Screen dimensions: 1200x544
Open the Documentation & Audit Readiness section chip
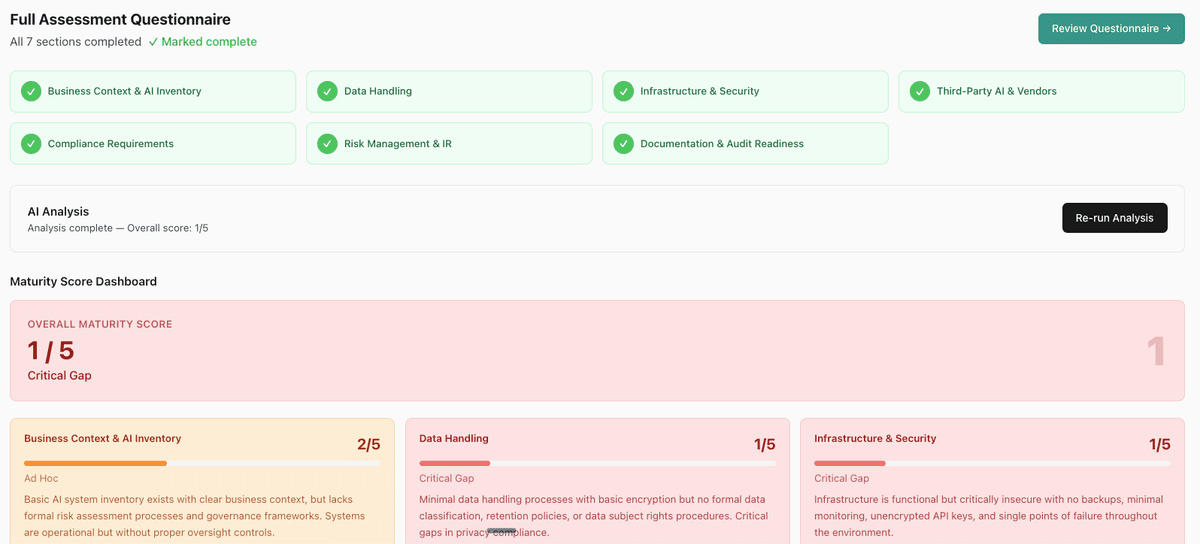click(x=745, y=143)
